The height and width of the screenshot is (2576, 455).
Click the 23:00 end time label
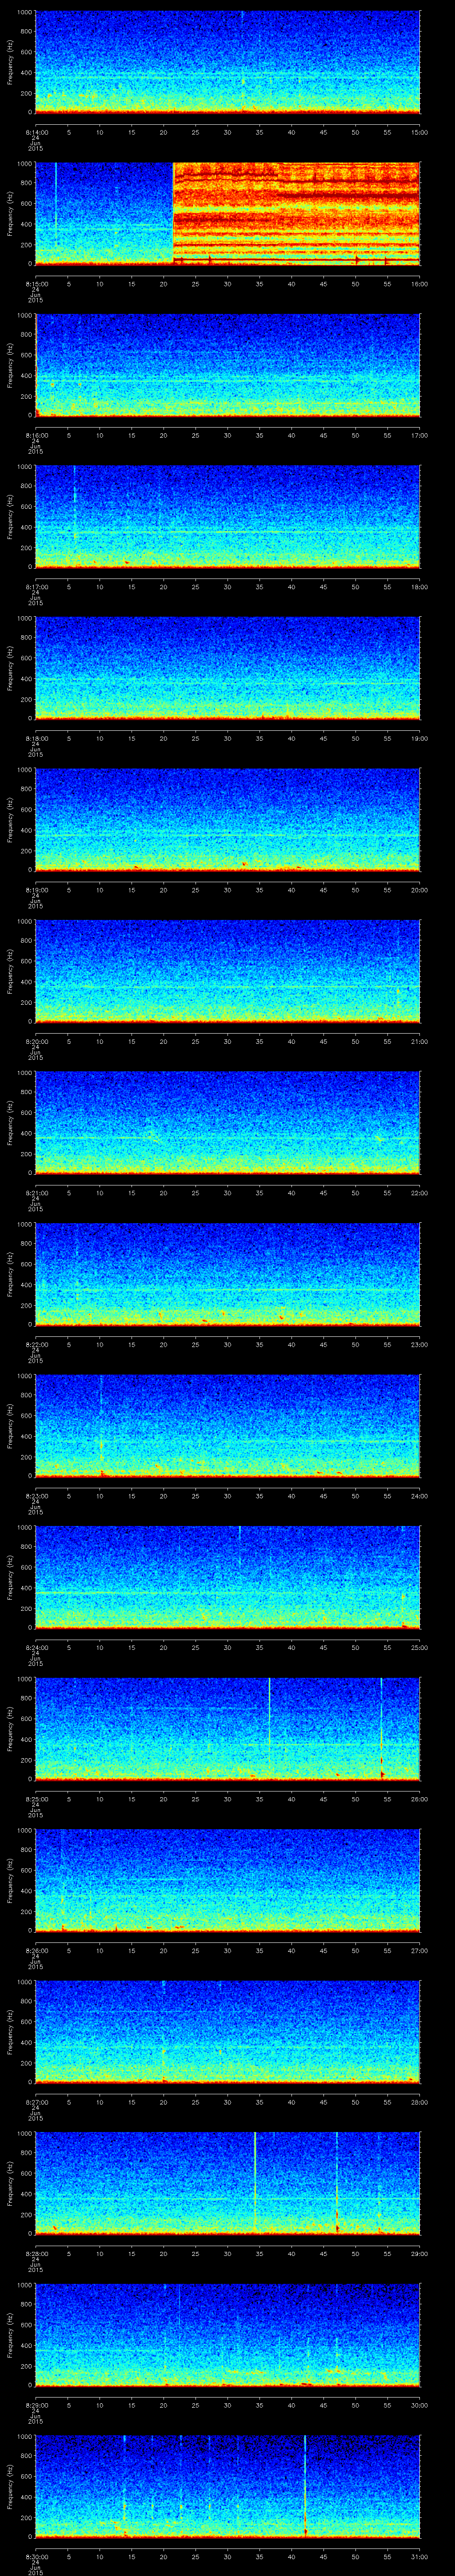(x=420, y=1344)
